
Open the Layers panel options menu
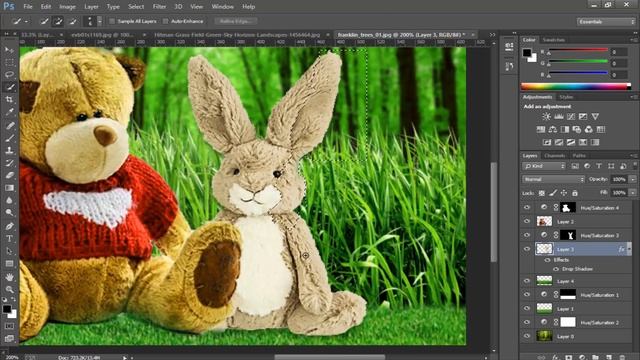(x=633, y=156)
